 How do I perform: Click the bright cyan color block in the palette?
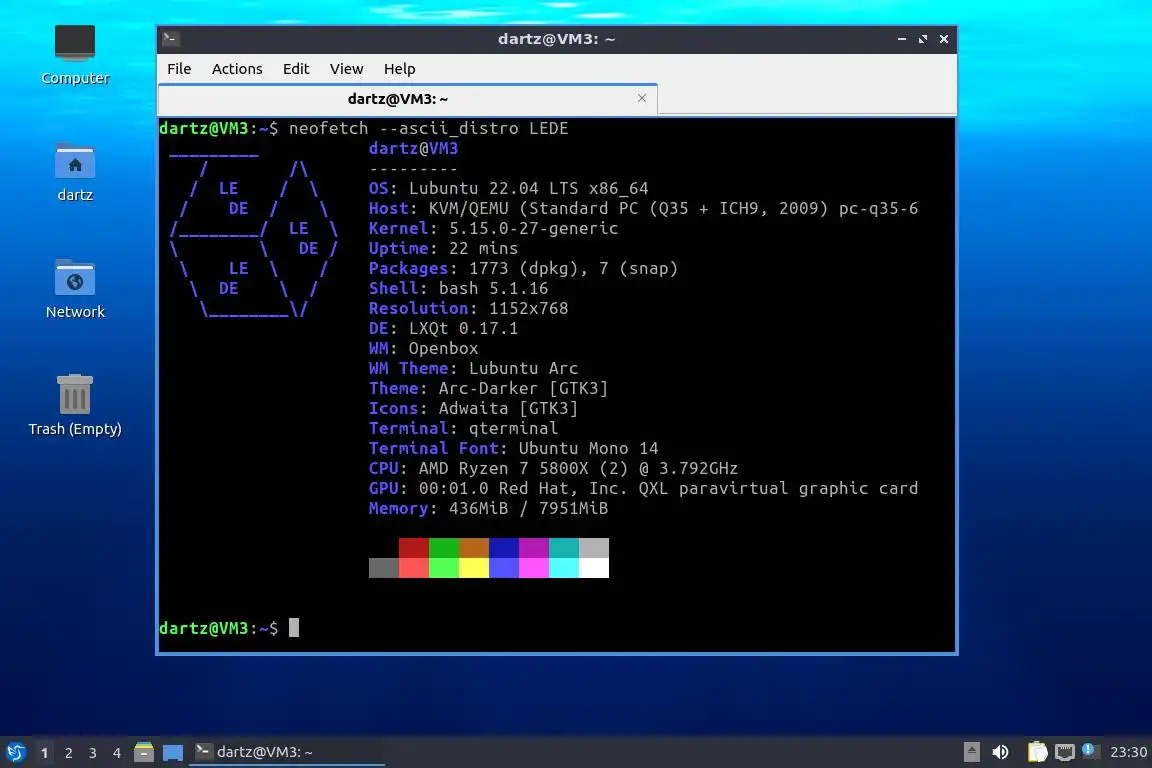point(564,568)
